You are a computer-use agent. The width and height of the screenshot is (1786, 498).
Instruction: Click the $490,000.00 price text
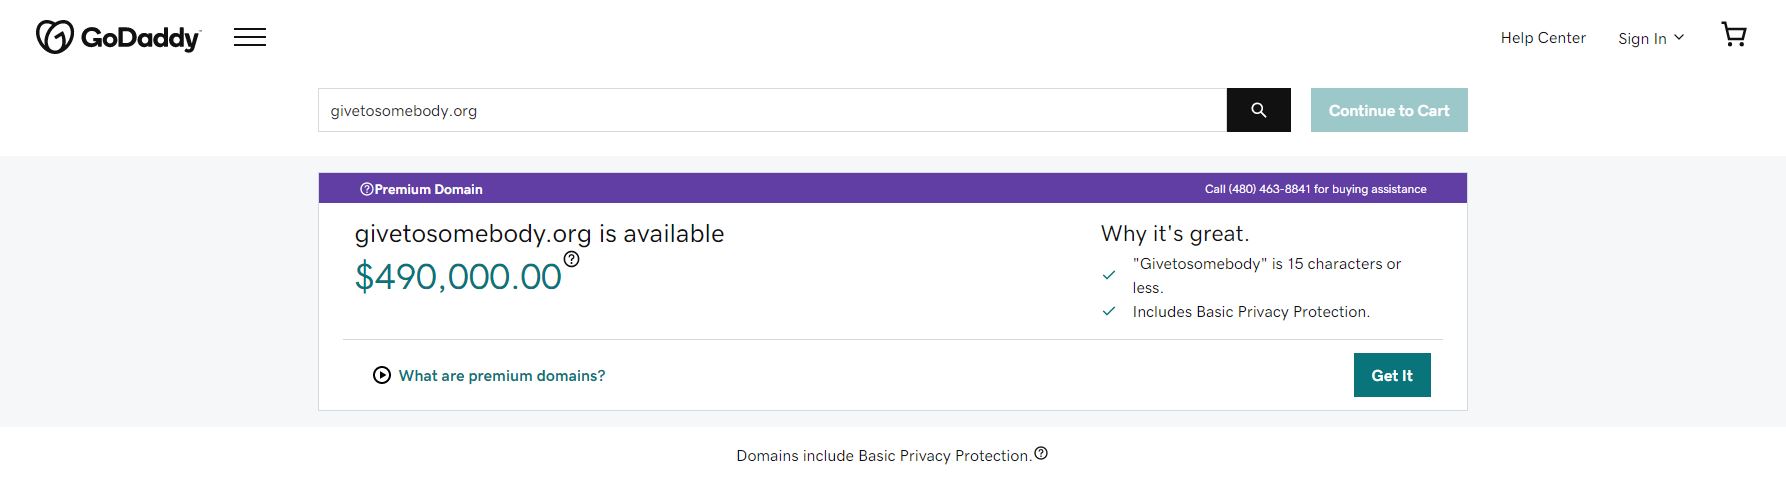point(458,277)
